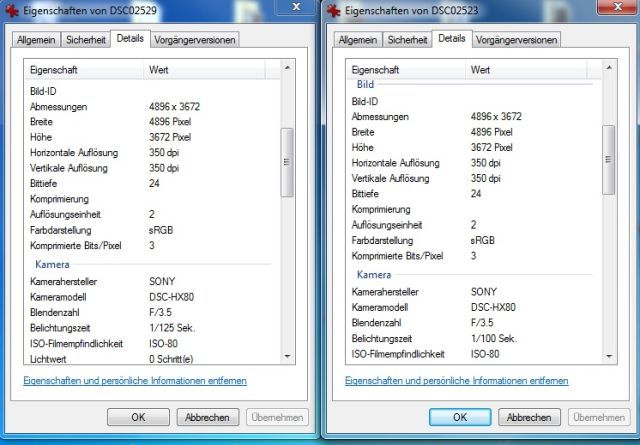Select Kamera group heading in DSC02529 window
This screenshot has height=445, width=640.
[x=52, y=265]
